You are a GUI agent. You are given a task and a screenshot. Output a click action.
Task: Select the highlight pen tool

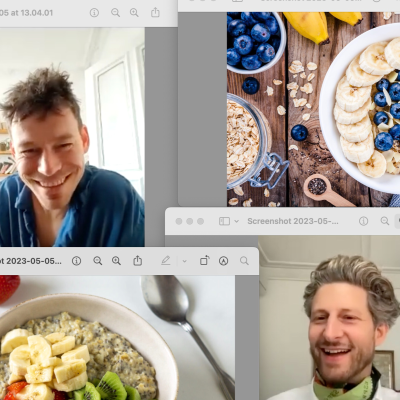(x=166, y=261)
